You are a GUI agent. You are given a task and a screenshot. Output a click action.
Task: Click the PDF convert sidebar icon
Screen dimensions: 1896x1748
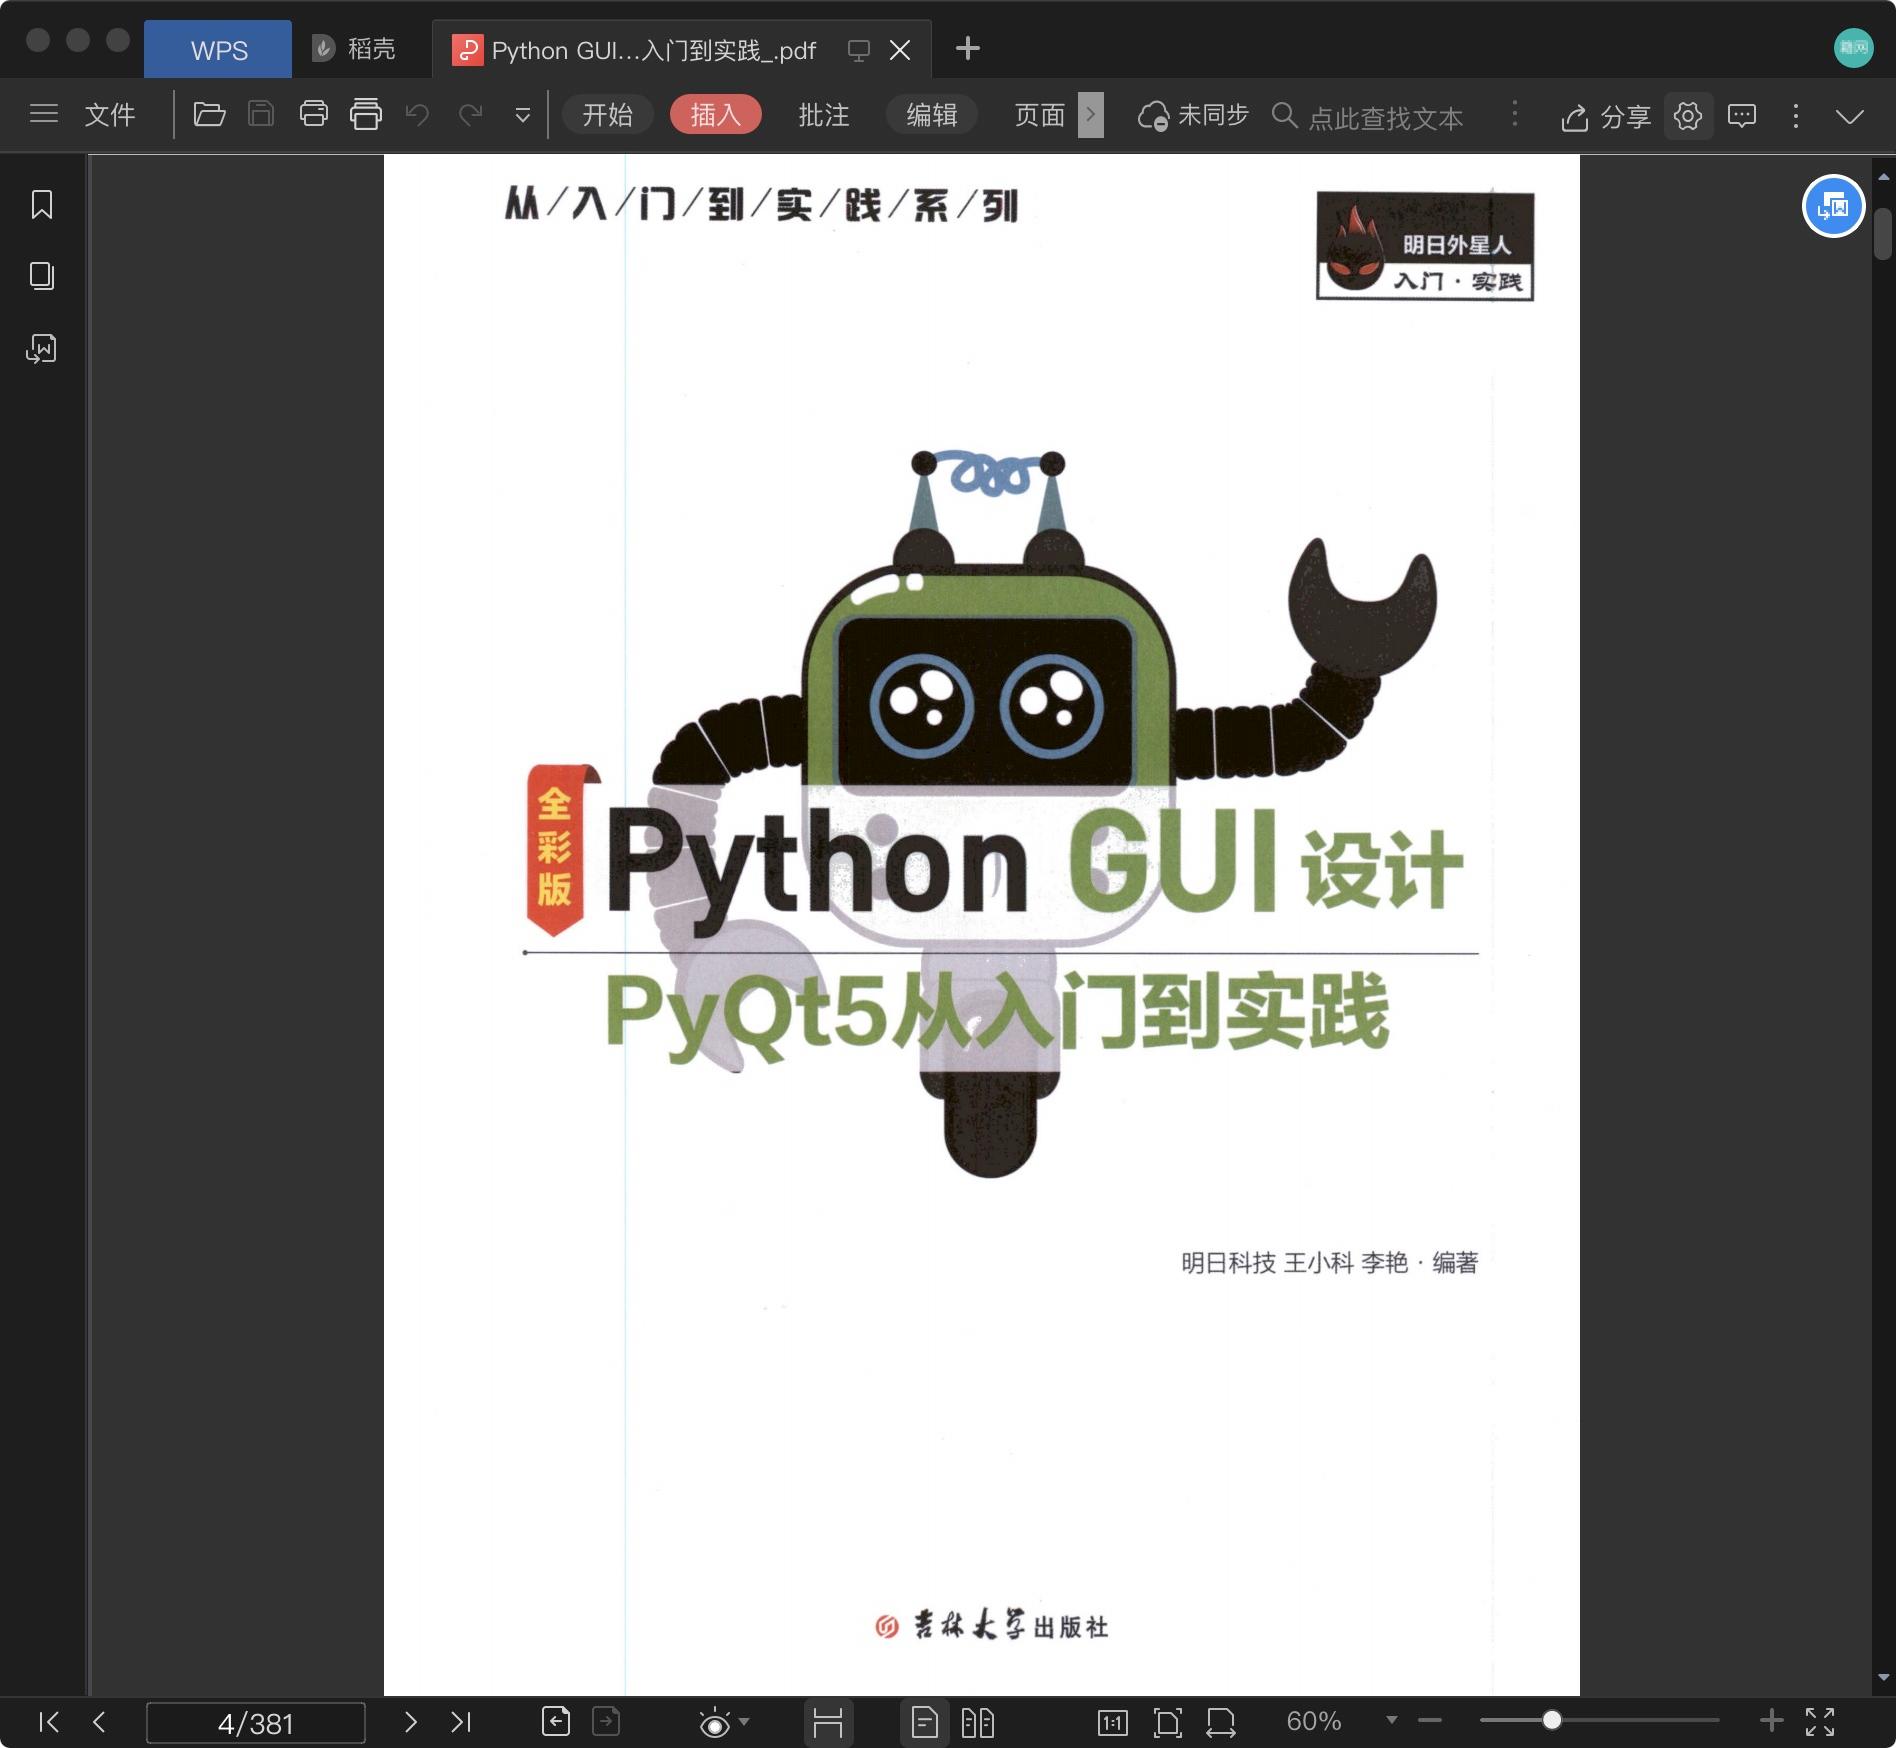click(42, 348)
